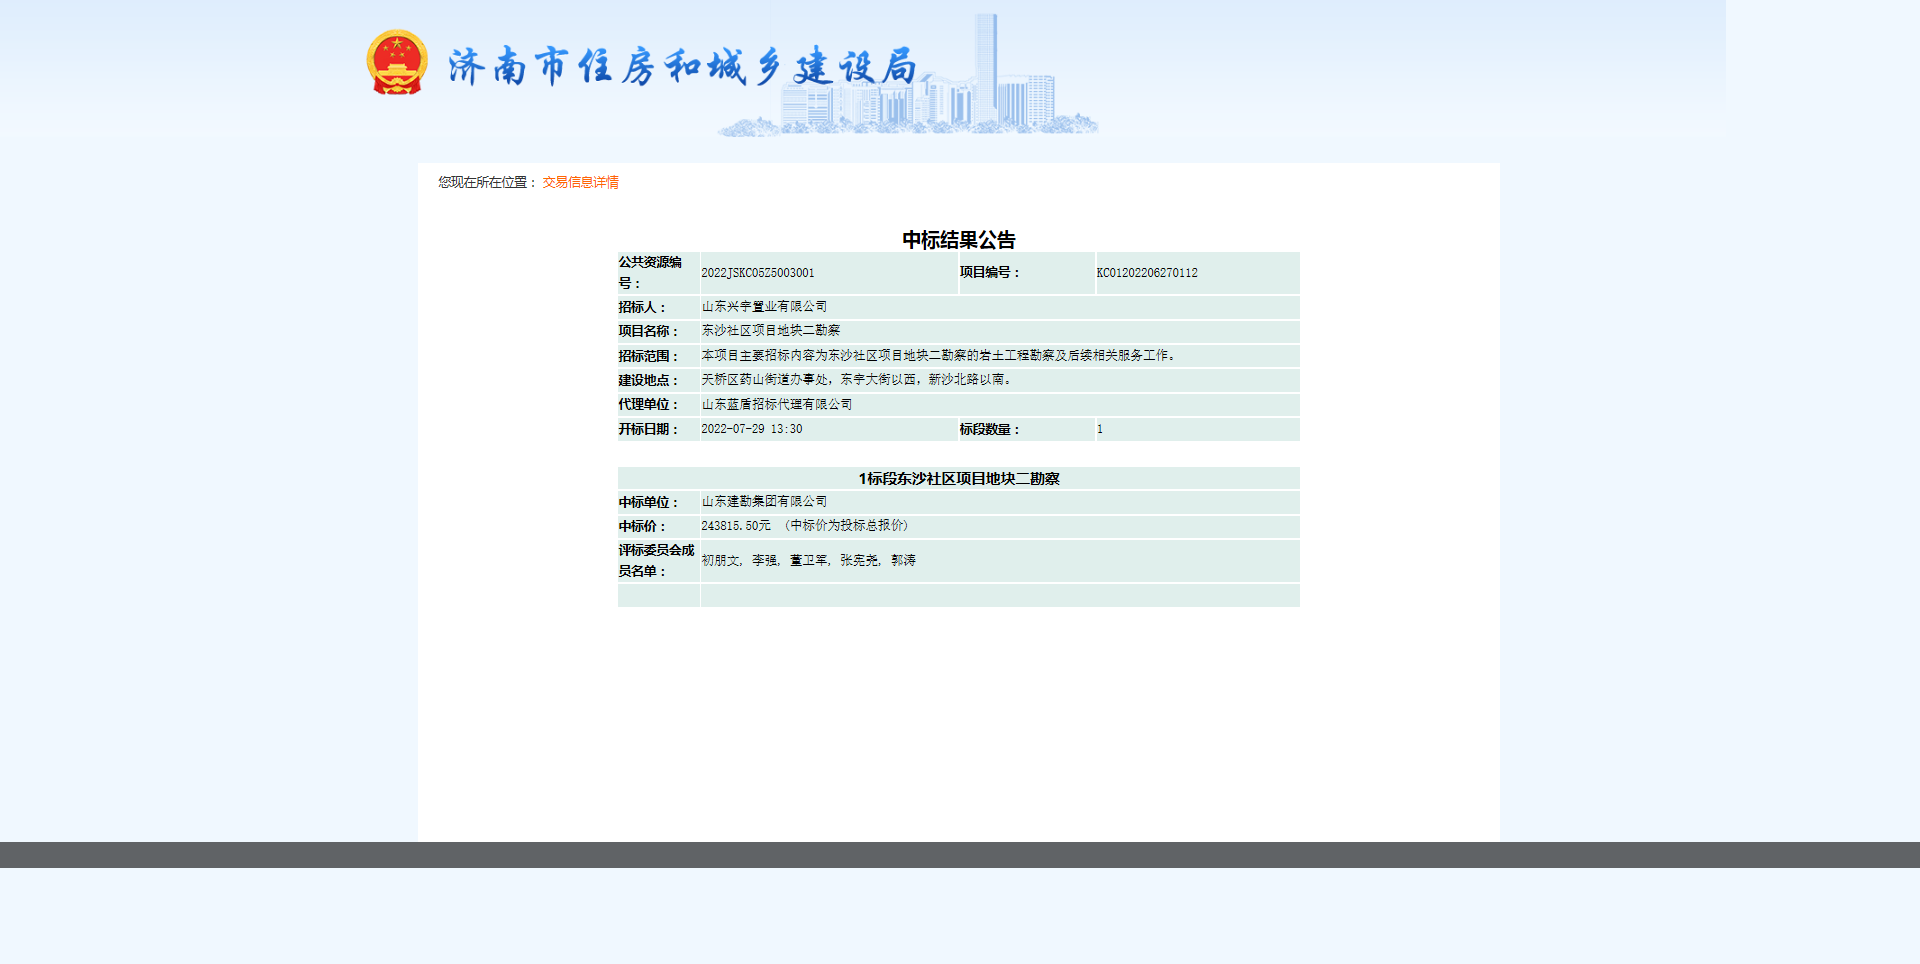
Task: Select agency 山东蓝盾招标代理有限公司
Action: click(777, 404)
